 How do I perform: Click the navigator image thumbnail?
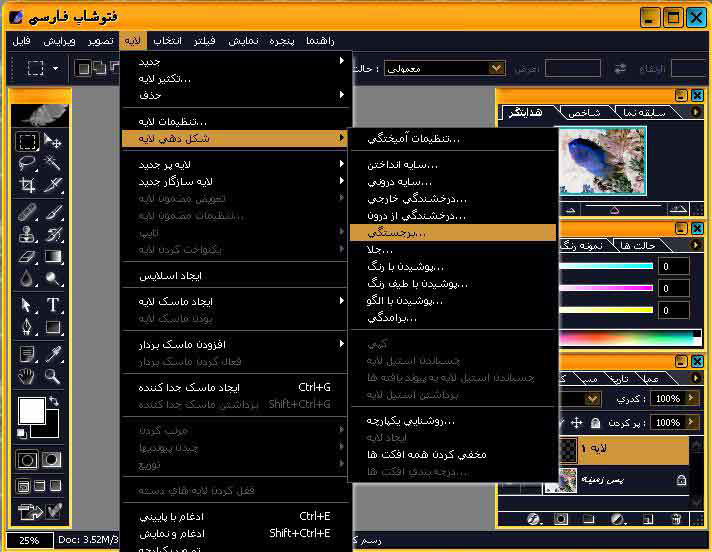coord(602,161)
